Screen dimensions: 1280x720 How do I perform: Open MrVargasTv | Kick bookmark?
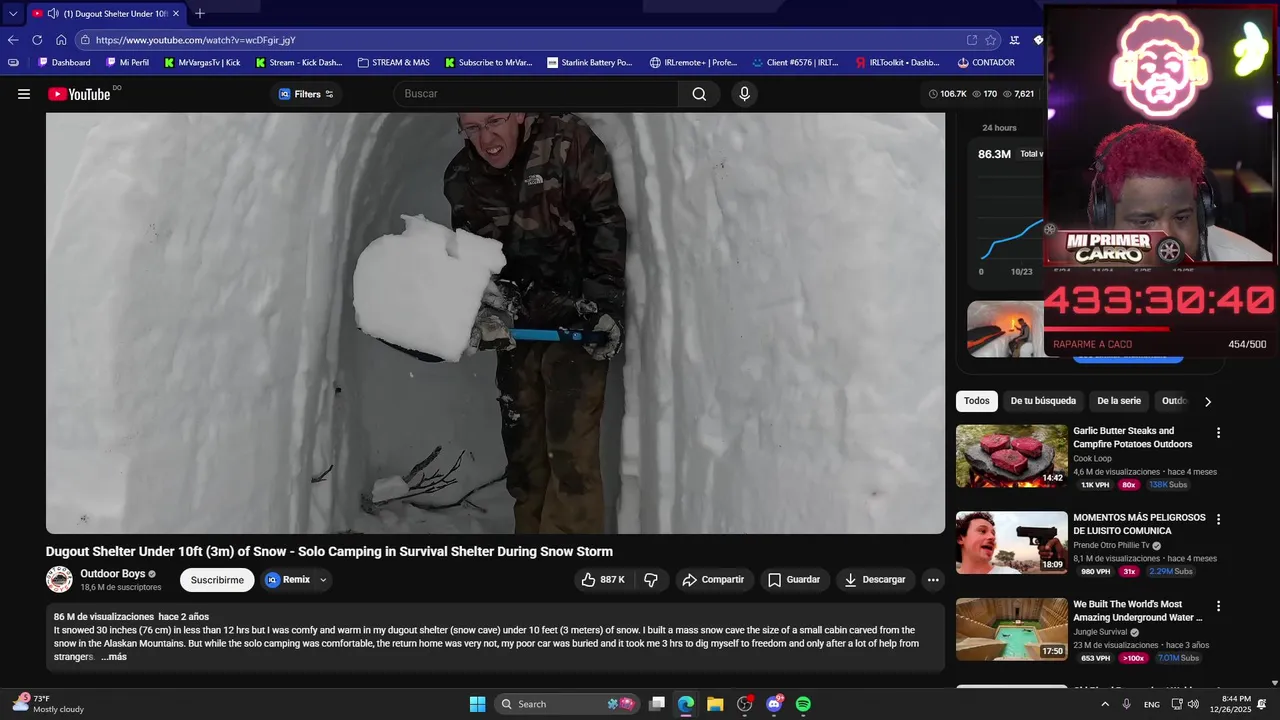(x=202, y=62)
